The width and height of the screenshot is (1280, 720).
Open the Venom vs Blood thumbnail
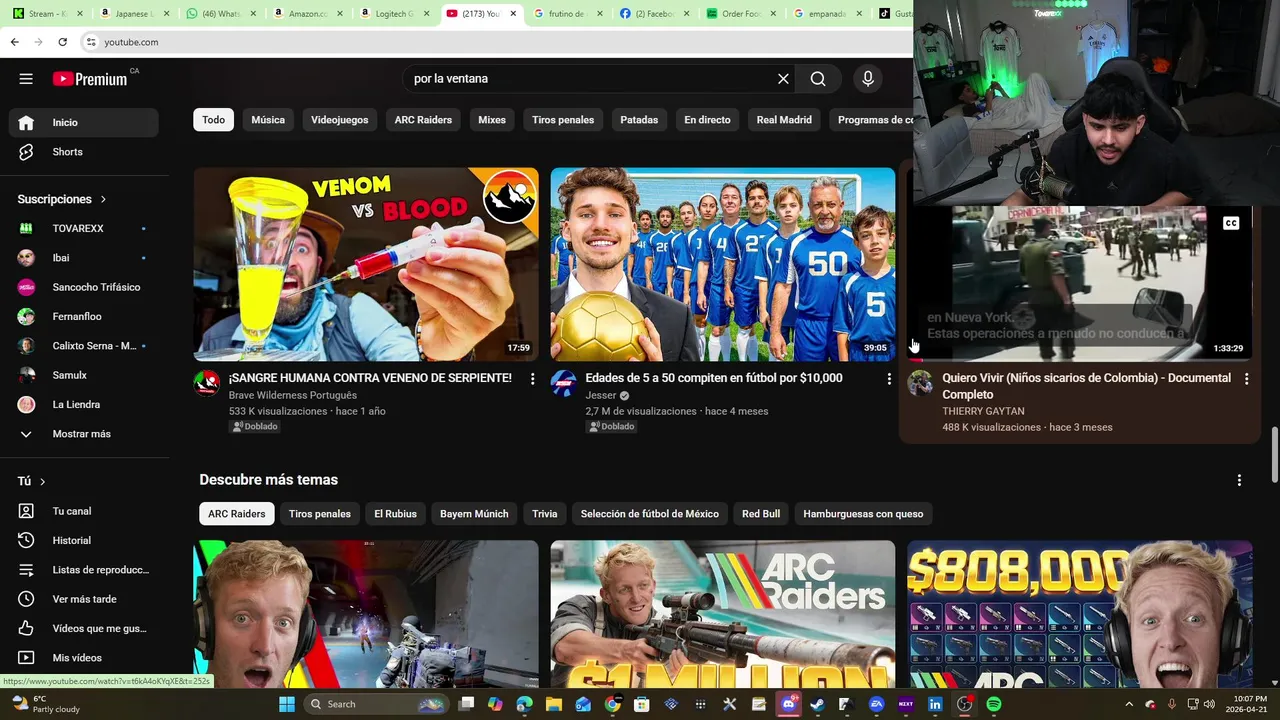tap(366, 264)
